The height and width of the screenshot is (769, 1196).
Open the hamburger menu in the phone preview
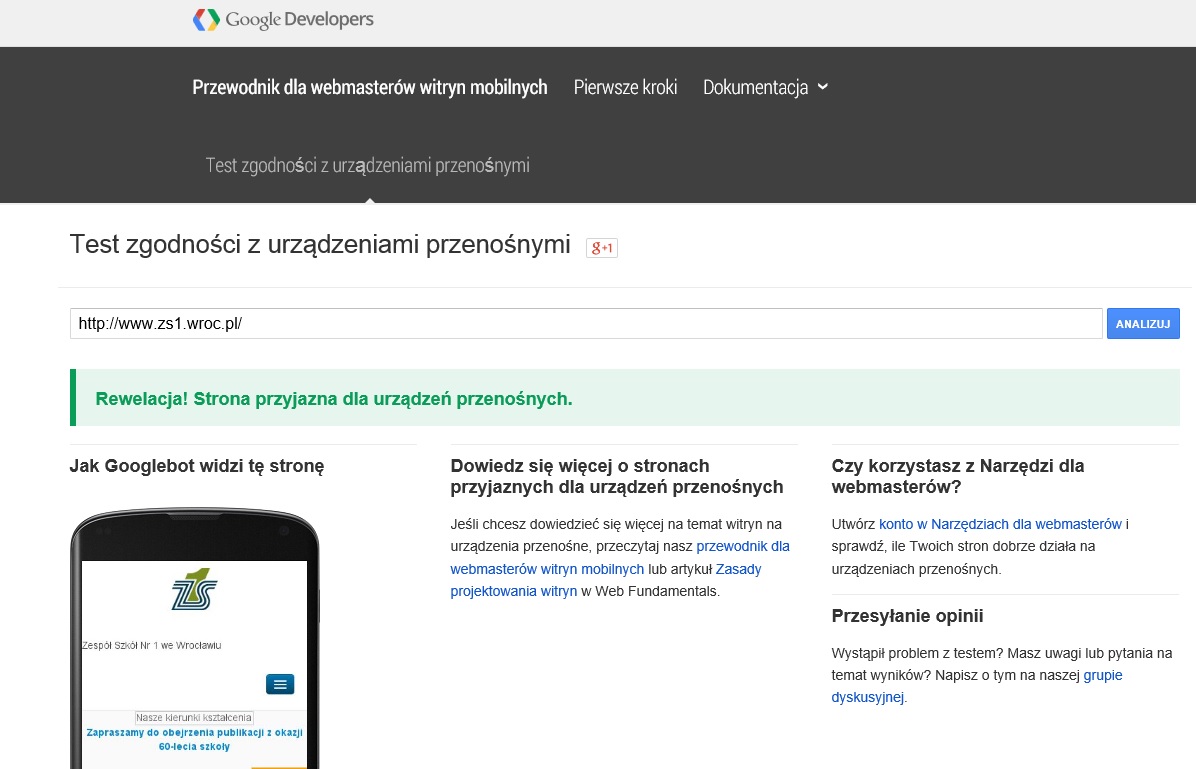pyautogui.click(x=278, y=684)
